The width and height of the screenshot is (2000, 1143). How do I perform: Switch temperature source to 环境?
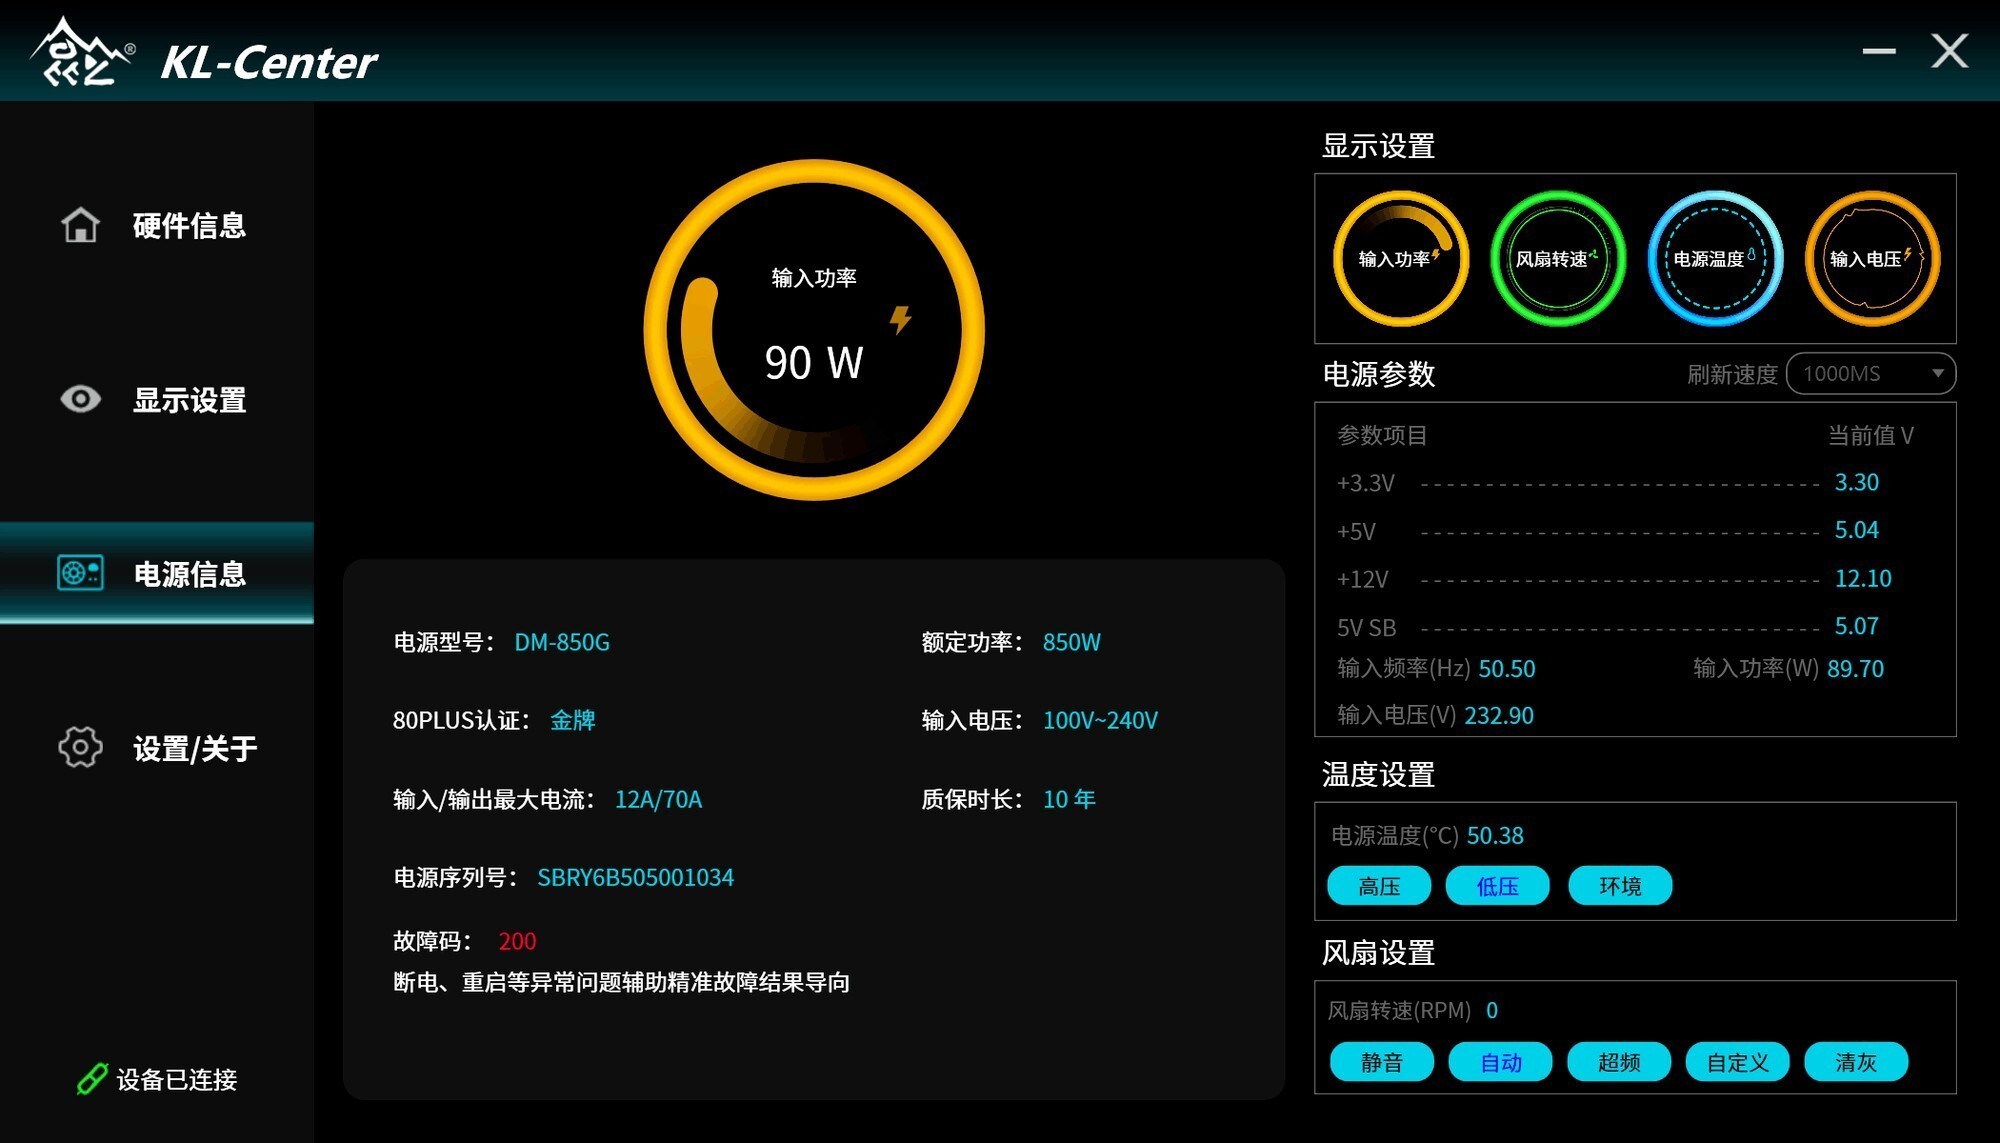coord(1619,886)
